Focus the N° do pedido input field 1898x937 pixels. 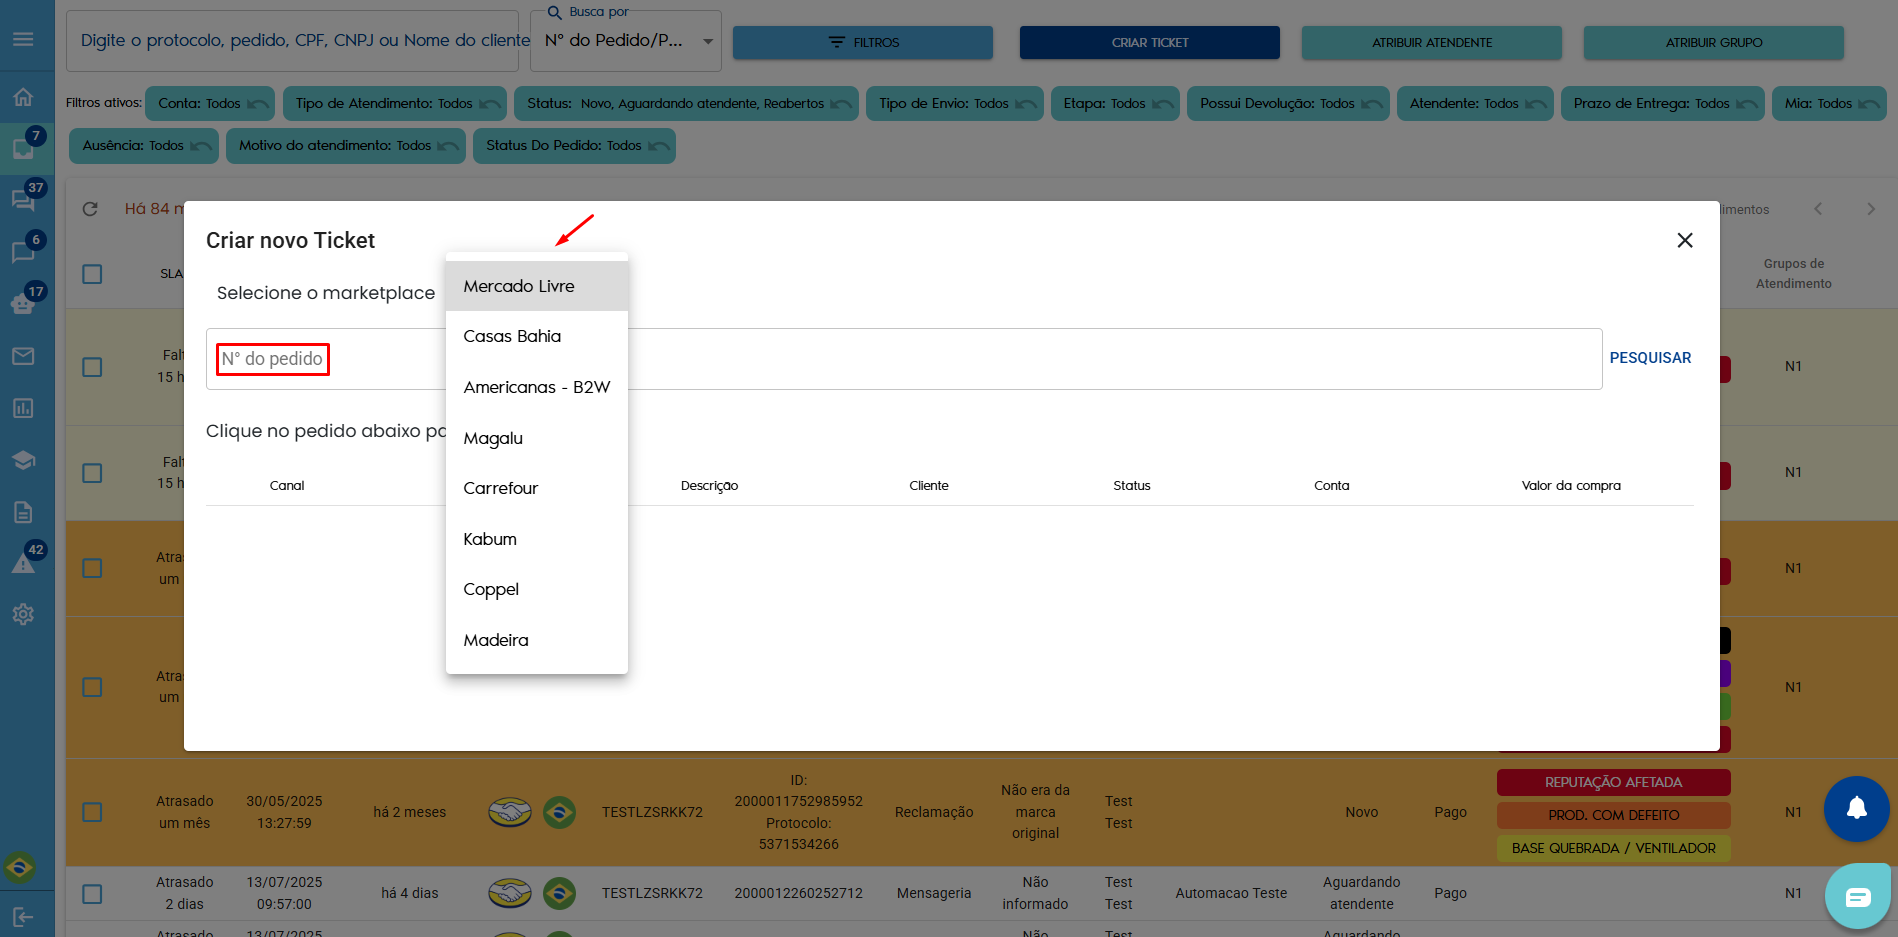pyautogui.click(x=904, y=359)
